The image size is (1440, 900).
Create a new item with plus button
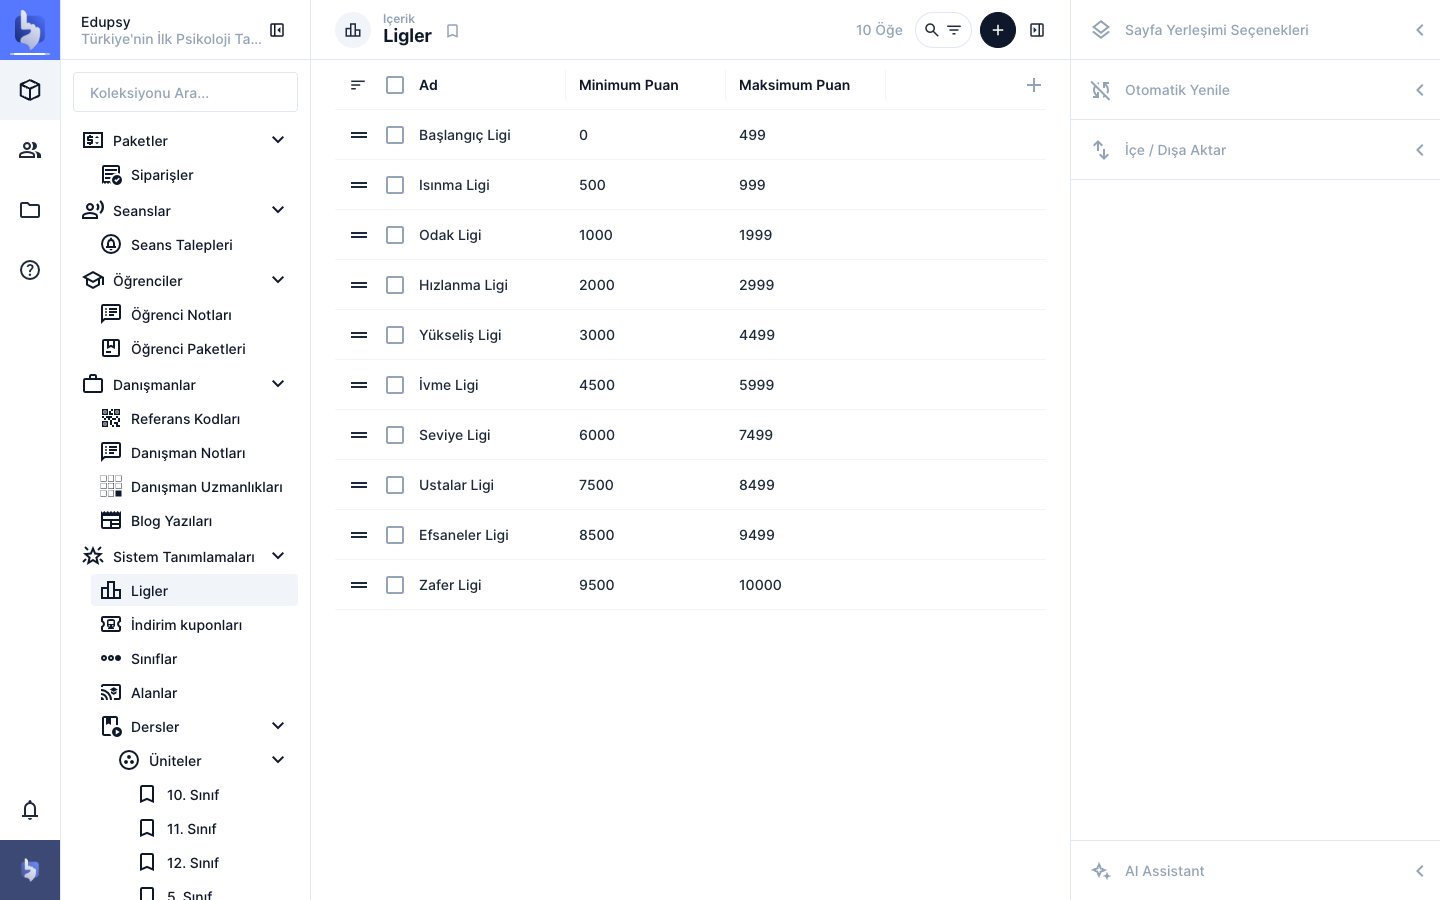pyautogui.click(x=998, y=30)
